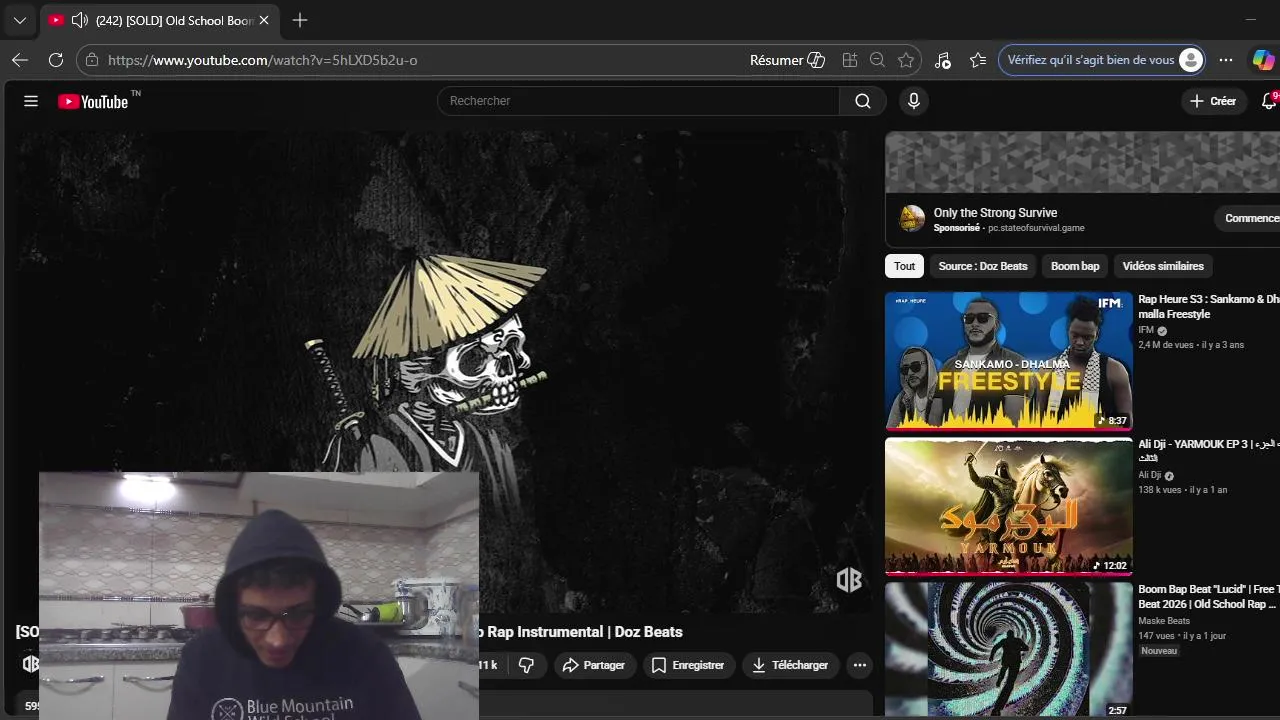The image size is (1280, 720).
Task: Open the Copilot sidebar icon
Action: click(x=1264, y=60)
